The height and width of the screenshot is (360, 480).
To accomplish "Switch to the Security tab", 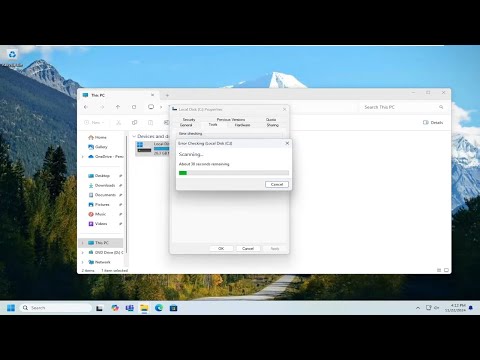I will click(189, 119).
